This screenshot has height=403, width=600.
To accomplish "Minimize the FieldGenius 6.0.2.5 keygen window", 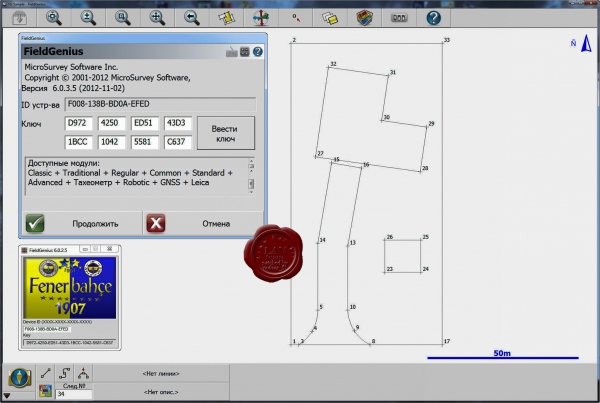I will click(85, 249).
